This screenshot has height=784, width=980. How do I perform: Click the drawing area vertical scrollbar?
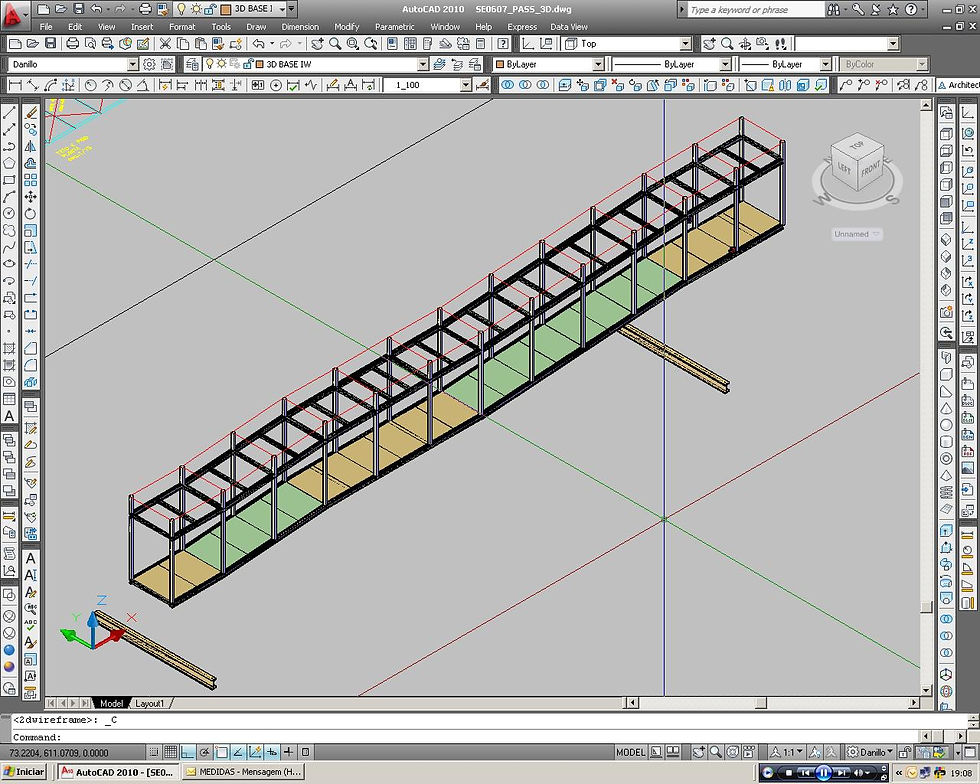coord(926,397)
